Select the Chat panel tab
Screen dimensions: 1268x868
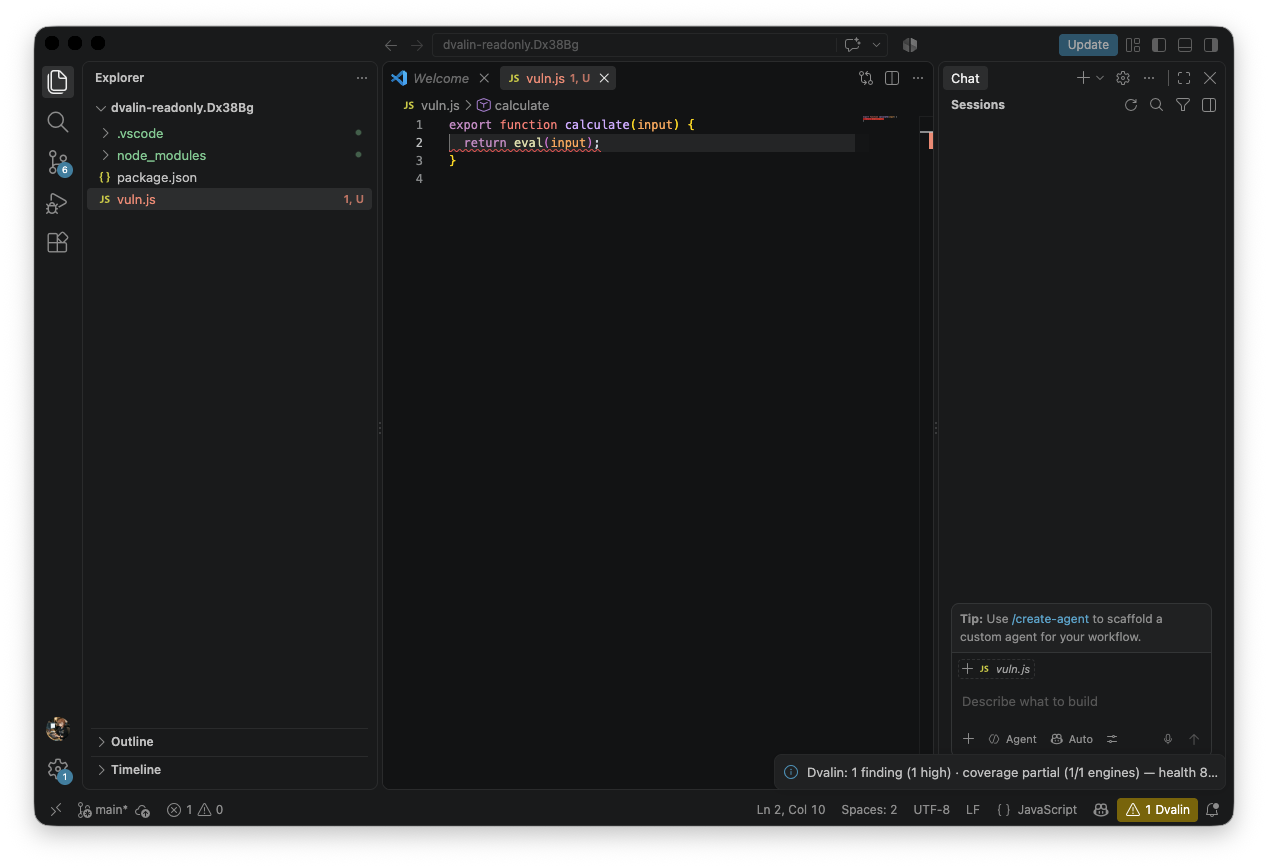coord(965,78)
